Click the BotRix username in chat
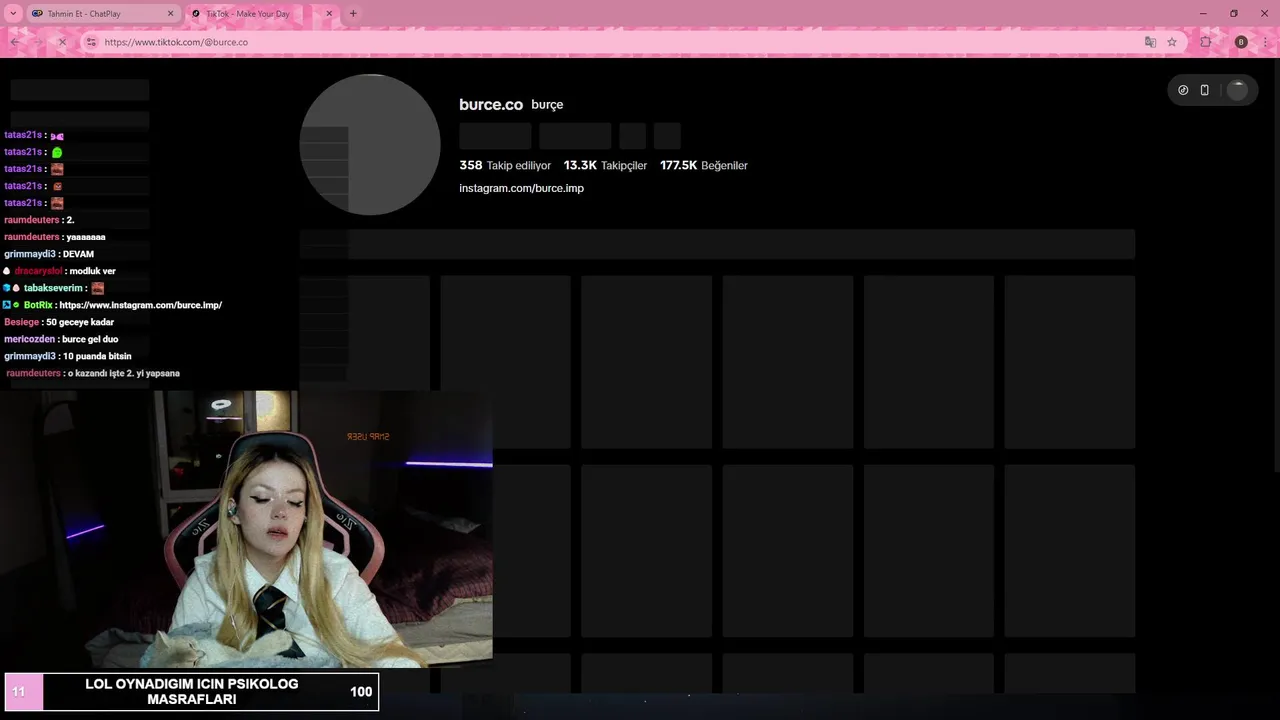Viewport: 1280px width, 720px height. pos(38,305)
